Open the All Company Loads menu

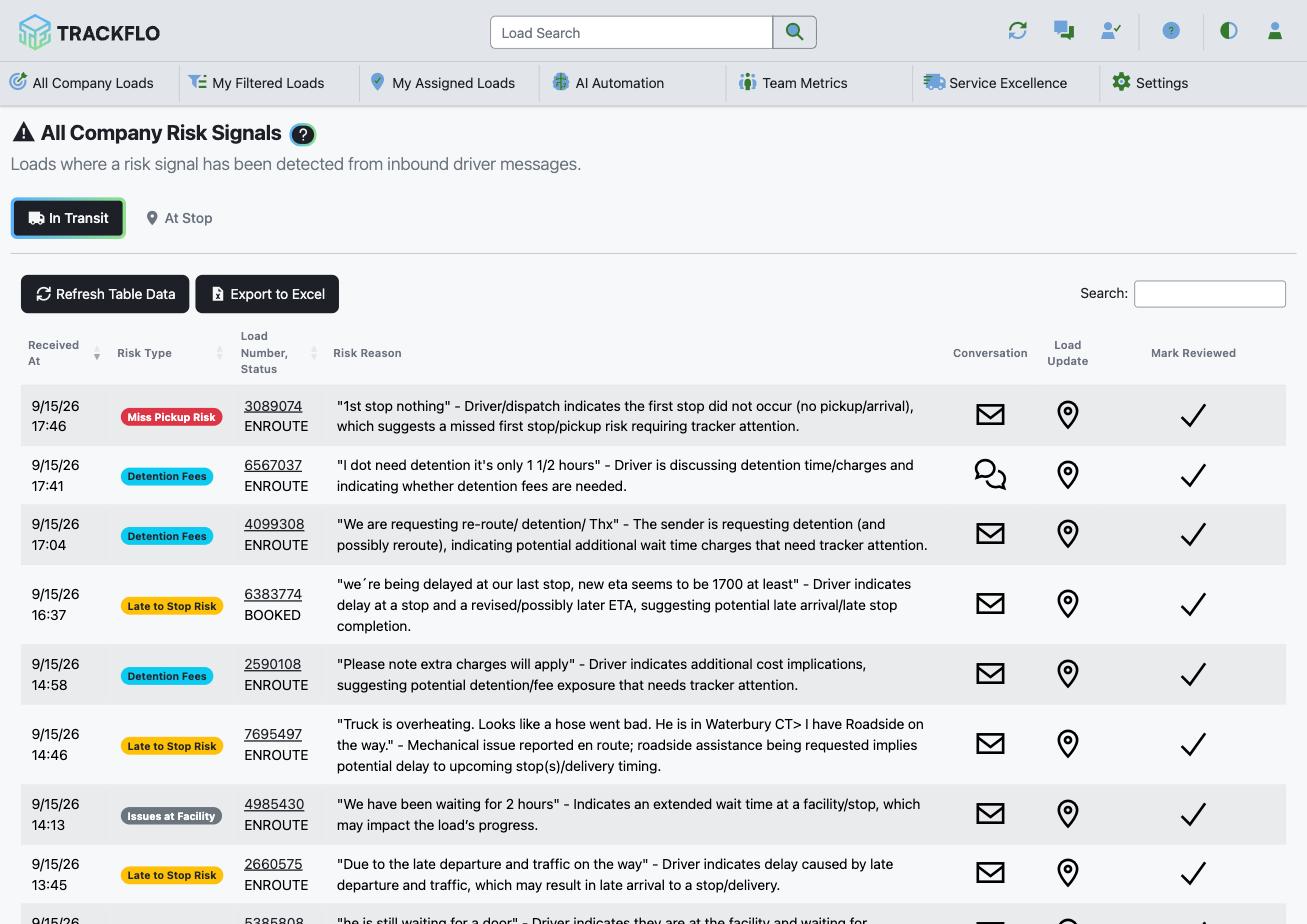82,83
